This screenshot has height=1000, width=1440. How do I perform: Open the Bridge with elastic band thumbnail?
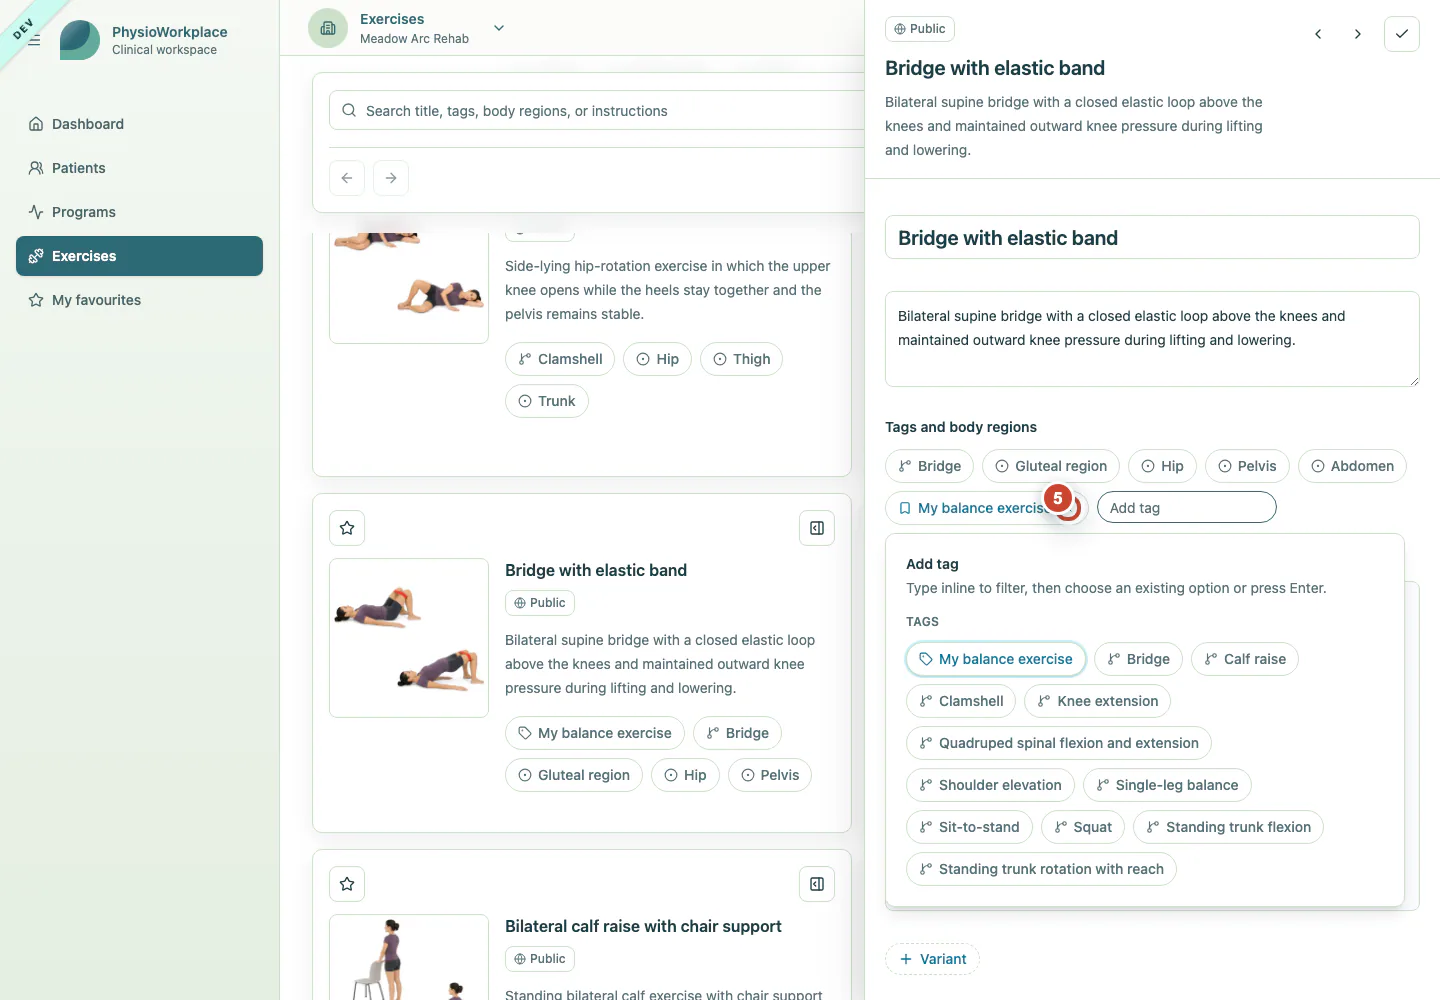tap(409, 638)
